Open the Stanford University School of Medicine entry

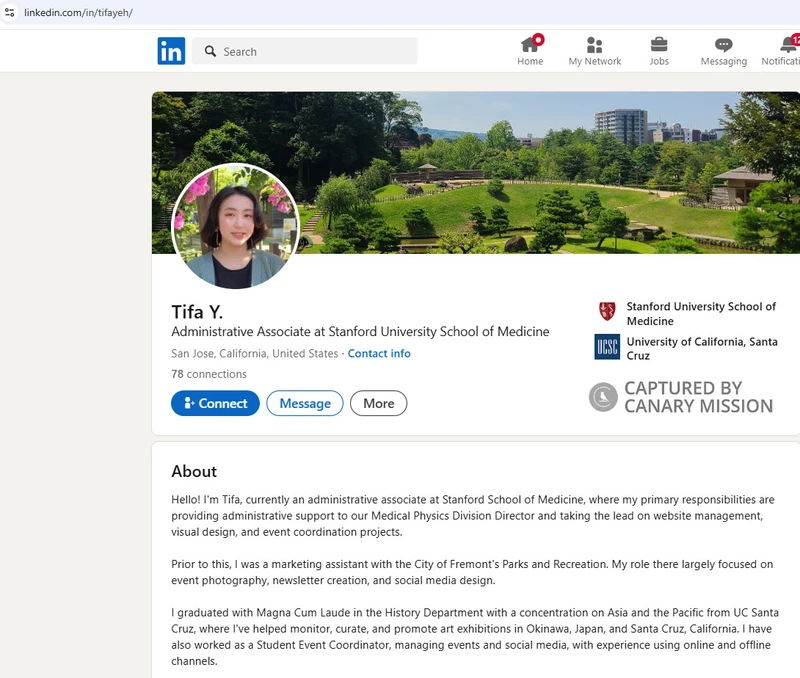click(686, 313)
